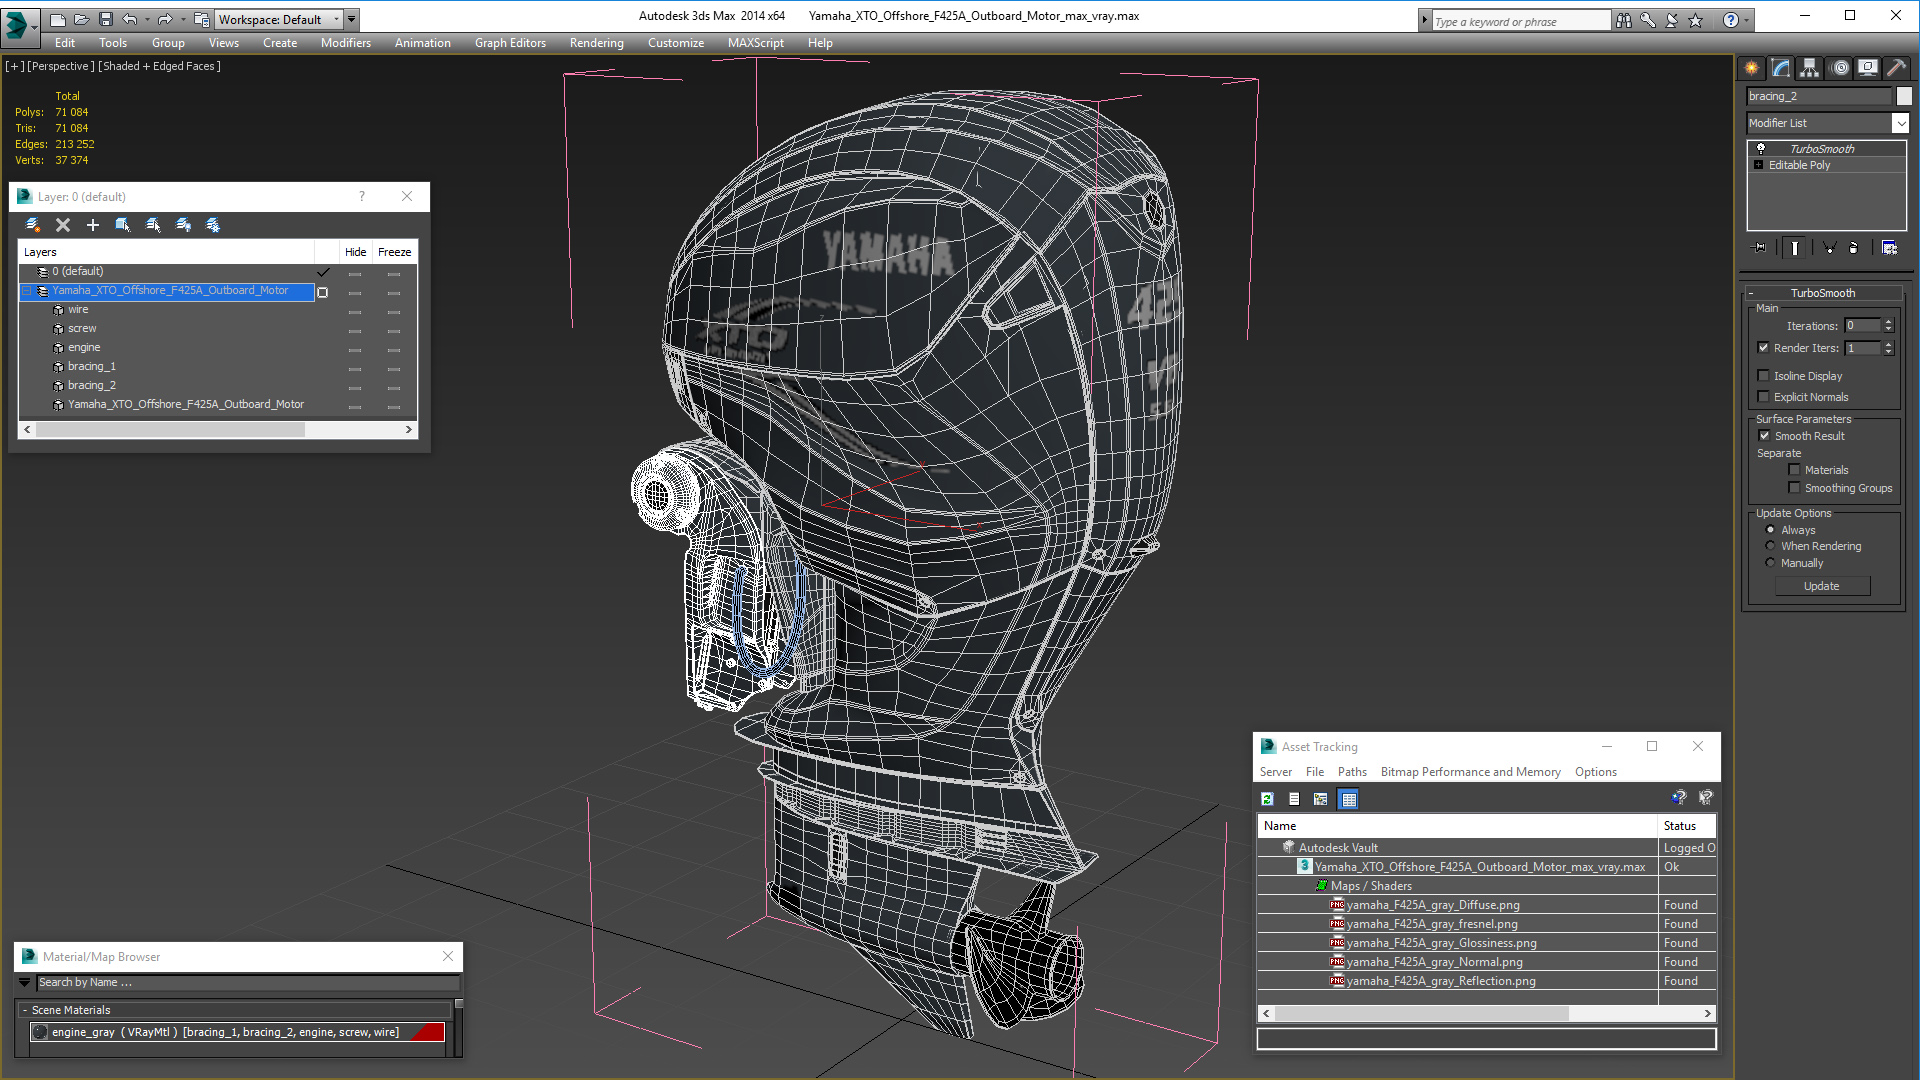Click Remove Modifier trash icon
Image resolution: width=1920 pixels, height=1080 pixels.
pos(1854,247)
